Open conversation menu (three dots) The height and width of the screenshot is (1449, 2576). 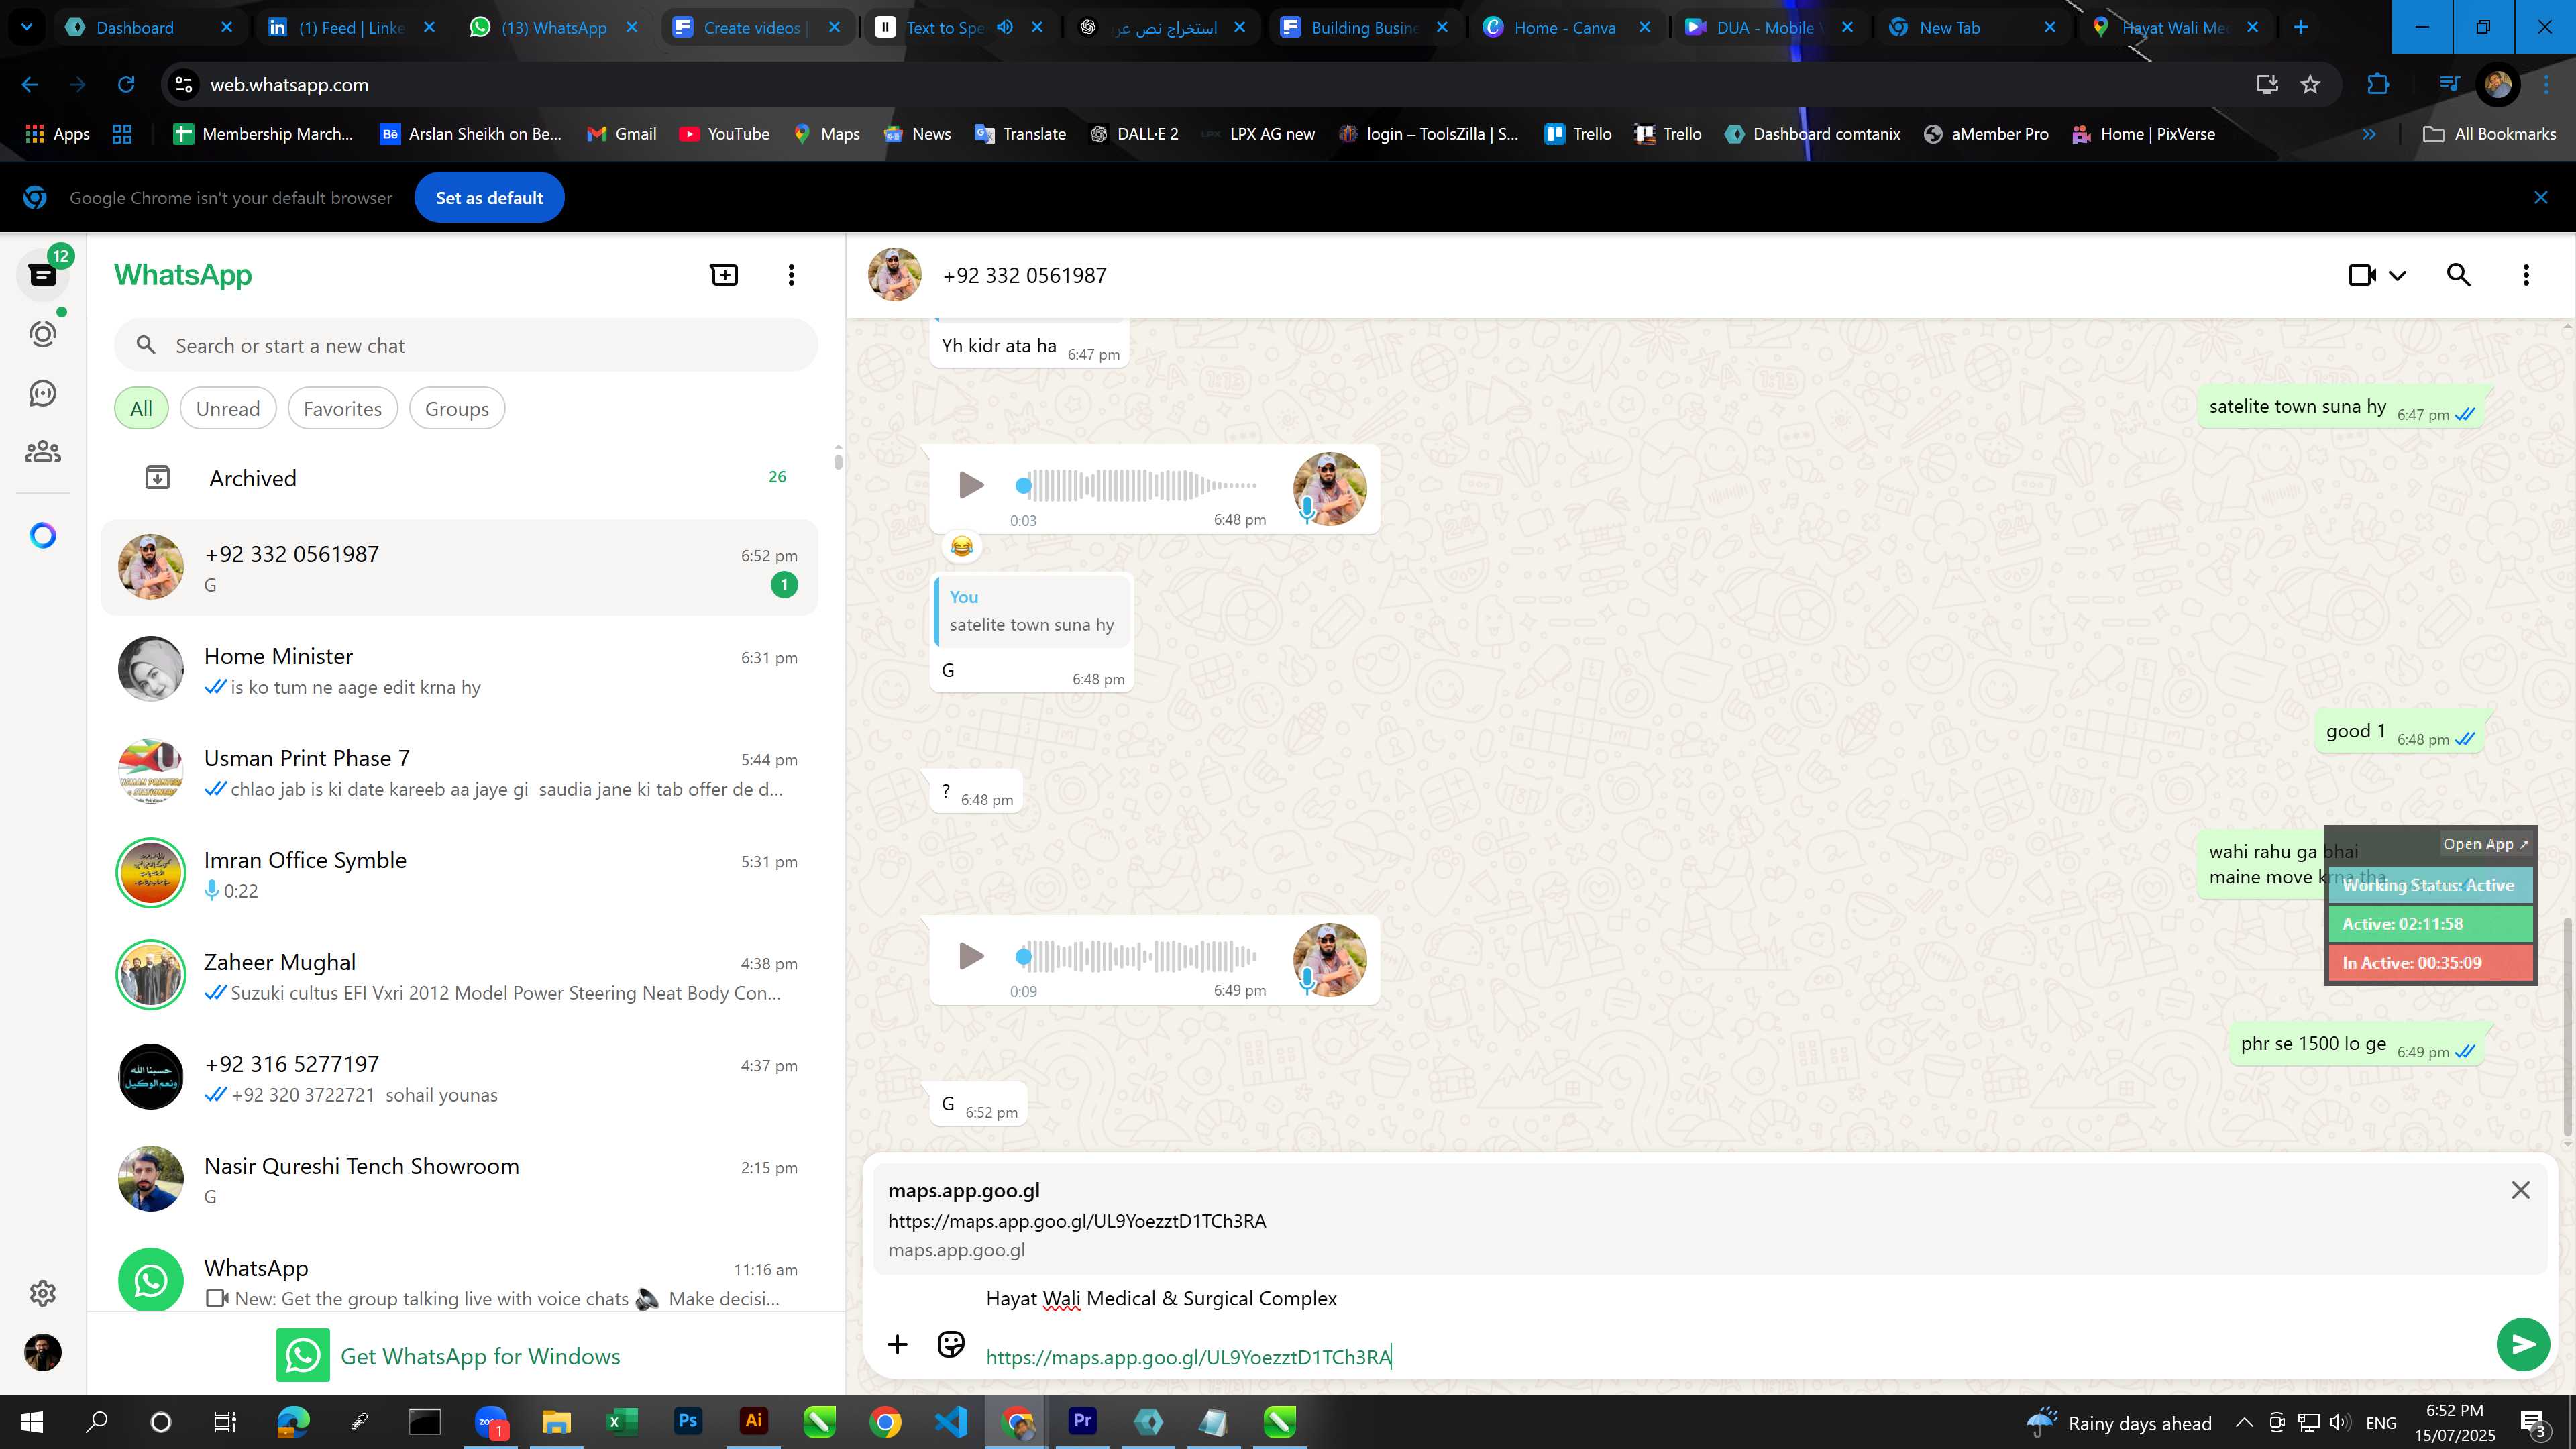[2526, 275]
